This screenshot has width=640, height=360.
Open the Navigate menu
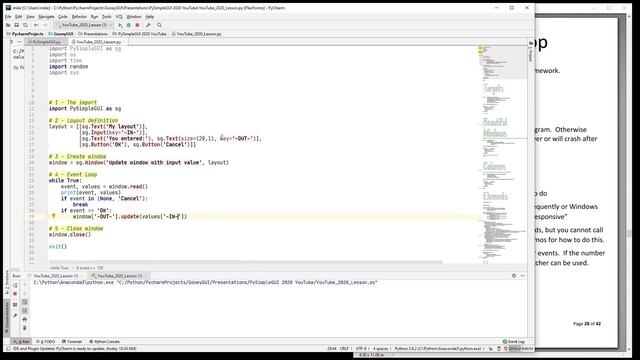[46, 17]
